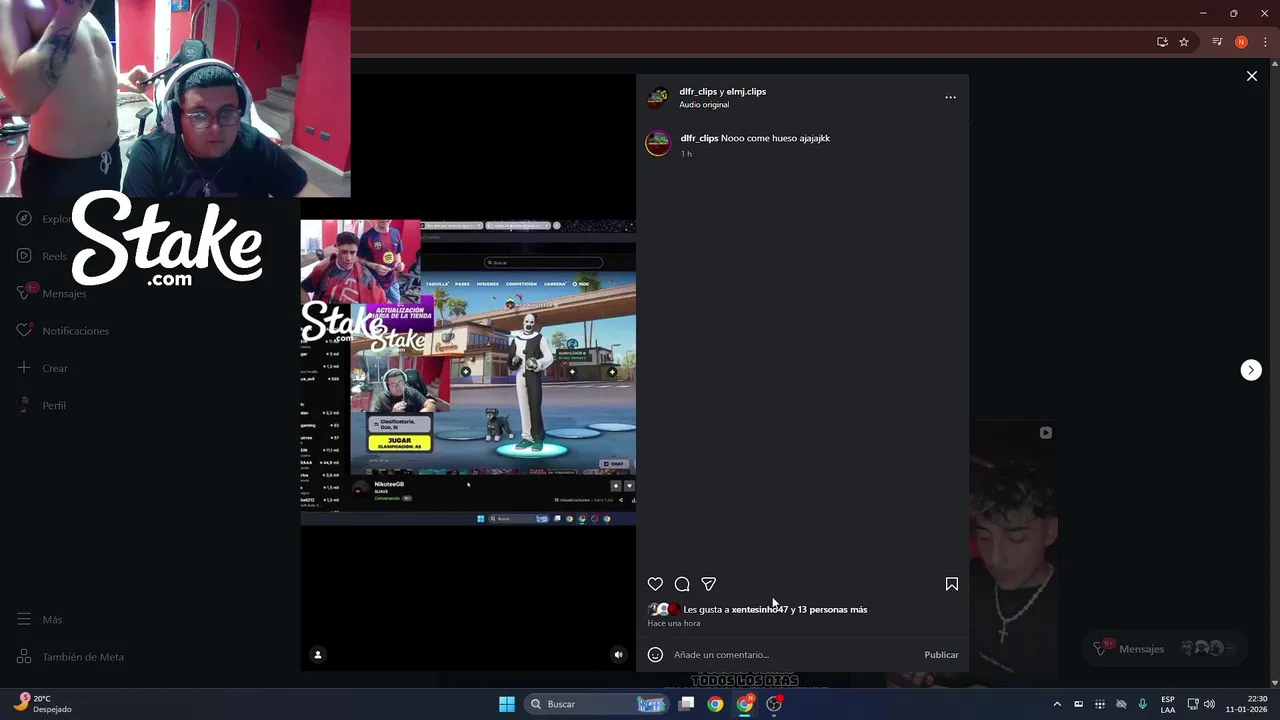Click the Notificaciones heart icon
This screenshot has width=1280, height=720.
point(24,331)
